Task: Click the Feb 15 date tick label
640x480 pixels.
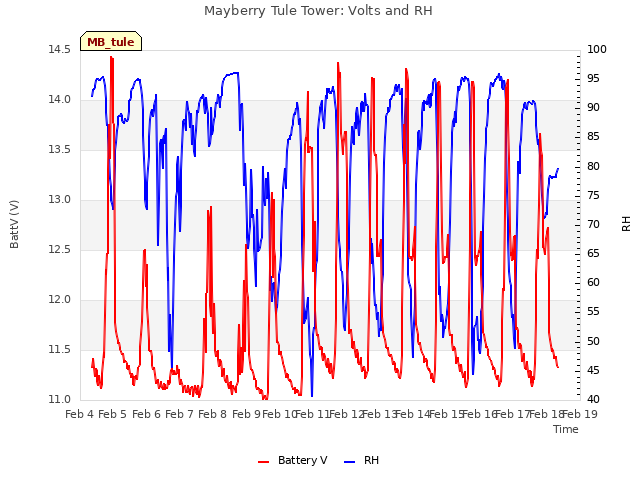Action: pyautogui.click(x=446, y=414)
